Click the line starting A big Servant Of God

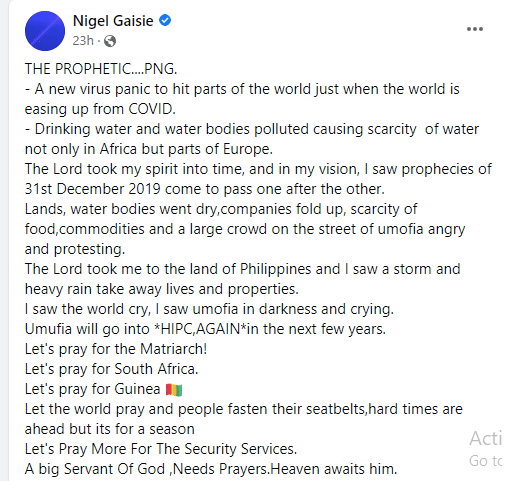[211, 469]
